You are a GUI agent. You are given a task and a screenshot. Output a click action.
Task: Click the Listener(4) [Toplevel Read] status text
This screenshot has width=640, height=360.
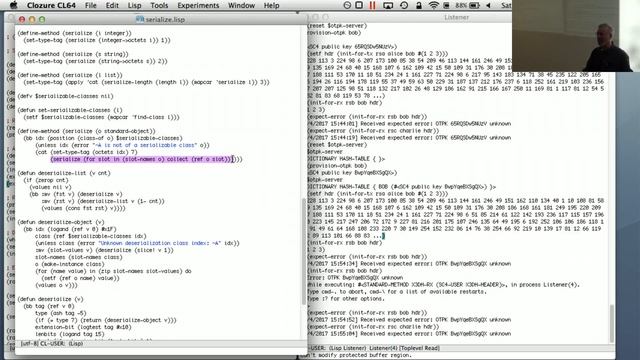tap(404, 348)
